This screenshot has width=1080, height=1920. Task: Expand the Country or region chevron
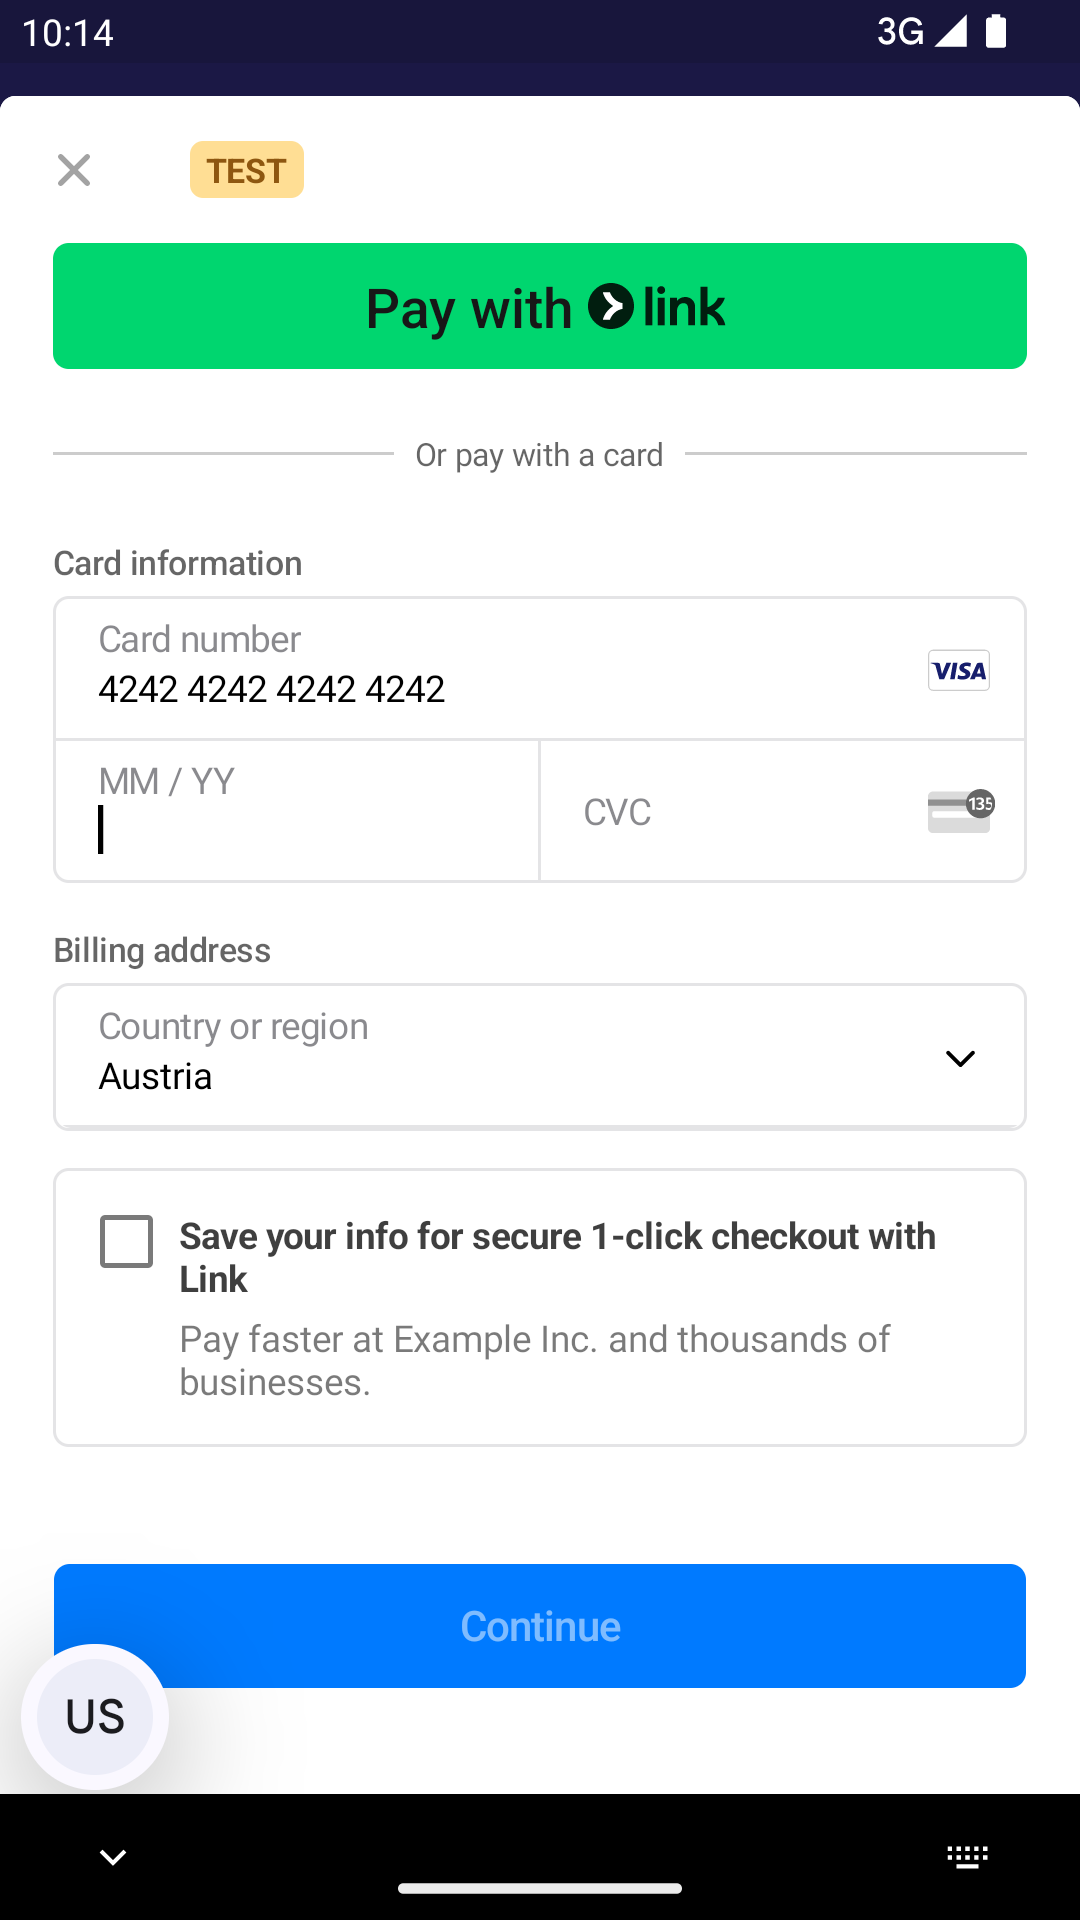[960, 1058]
